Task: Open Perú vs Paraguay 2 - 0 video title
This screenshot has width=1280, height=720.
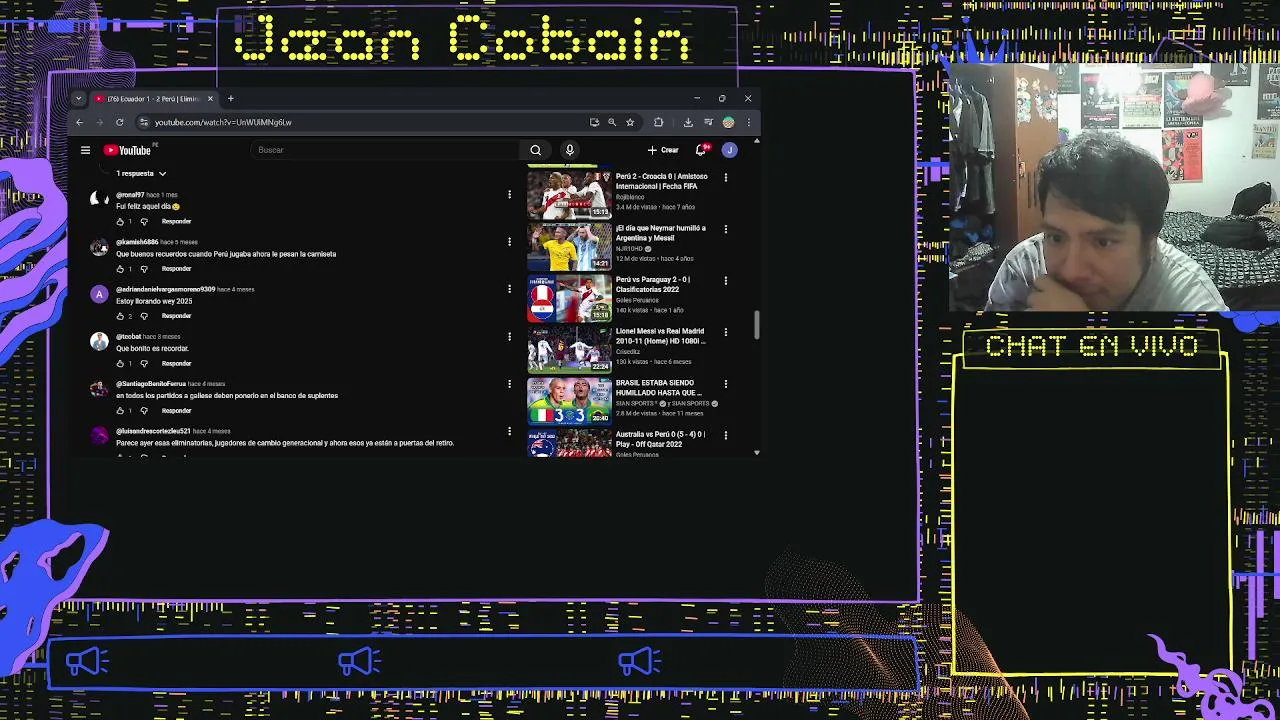Action: coord(653,284)
